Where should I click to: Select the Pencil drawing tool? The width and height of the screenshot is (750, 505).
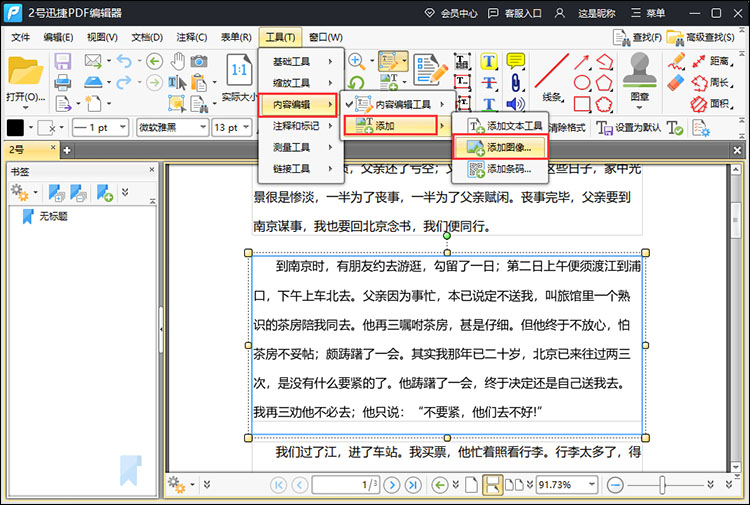(676, 61)
